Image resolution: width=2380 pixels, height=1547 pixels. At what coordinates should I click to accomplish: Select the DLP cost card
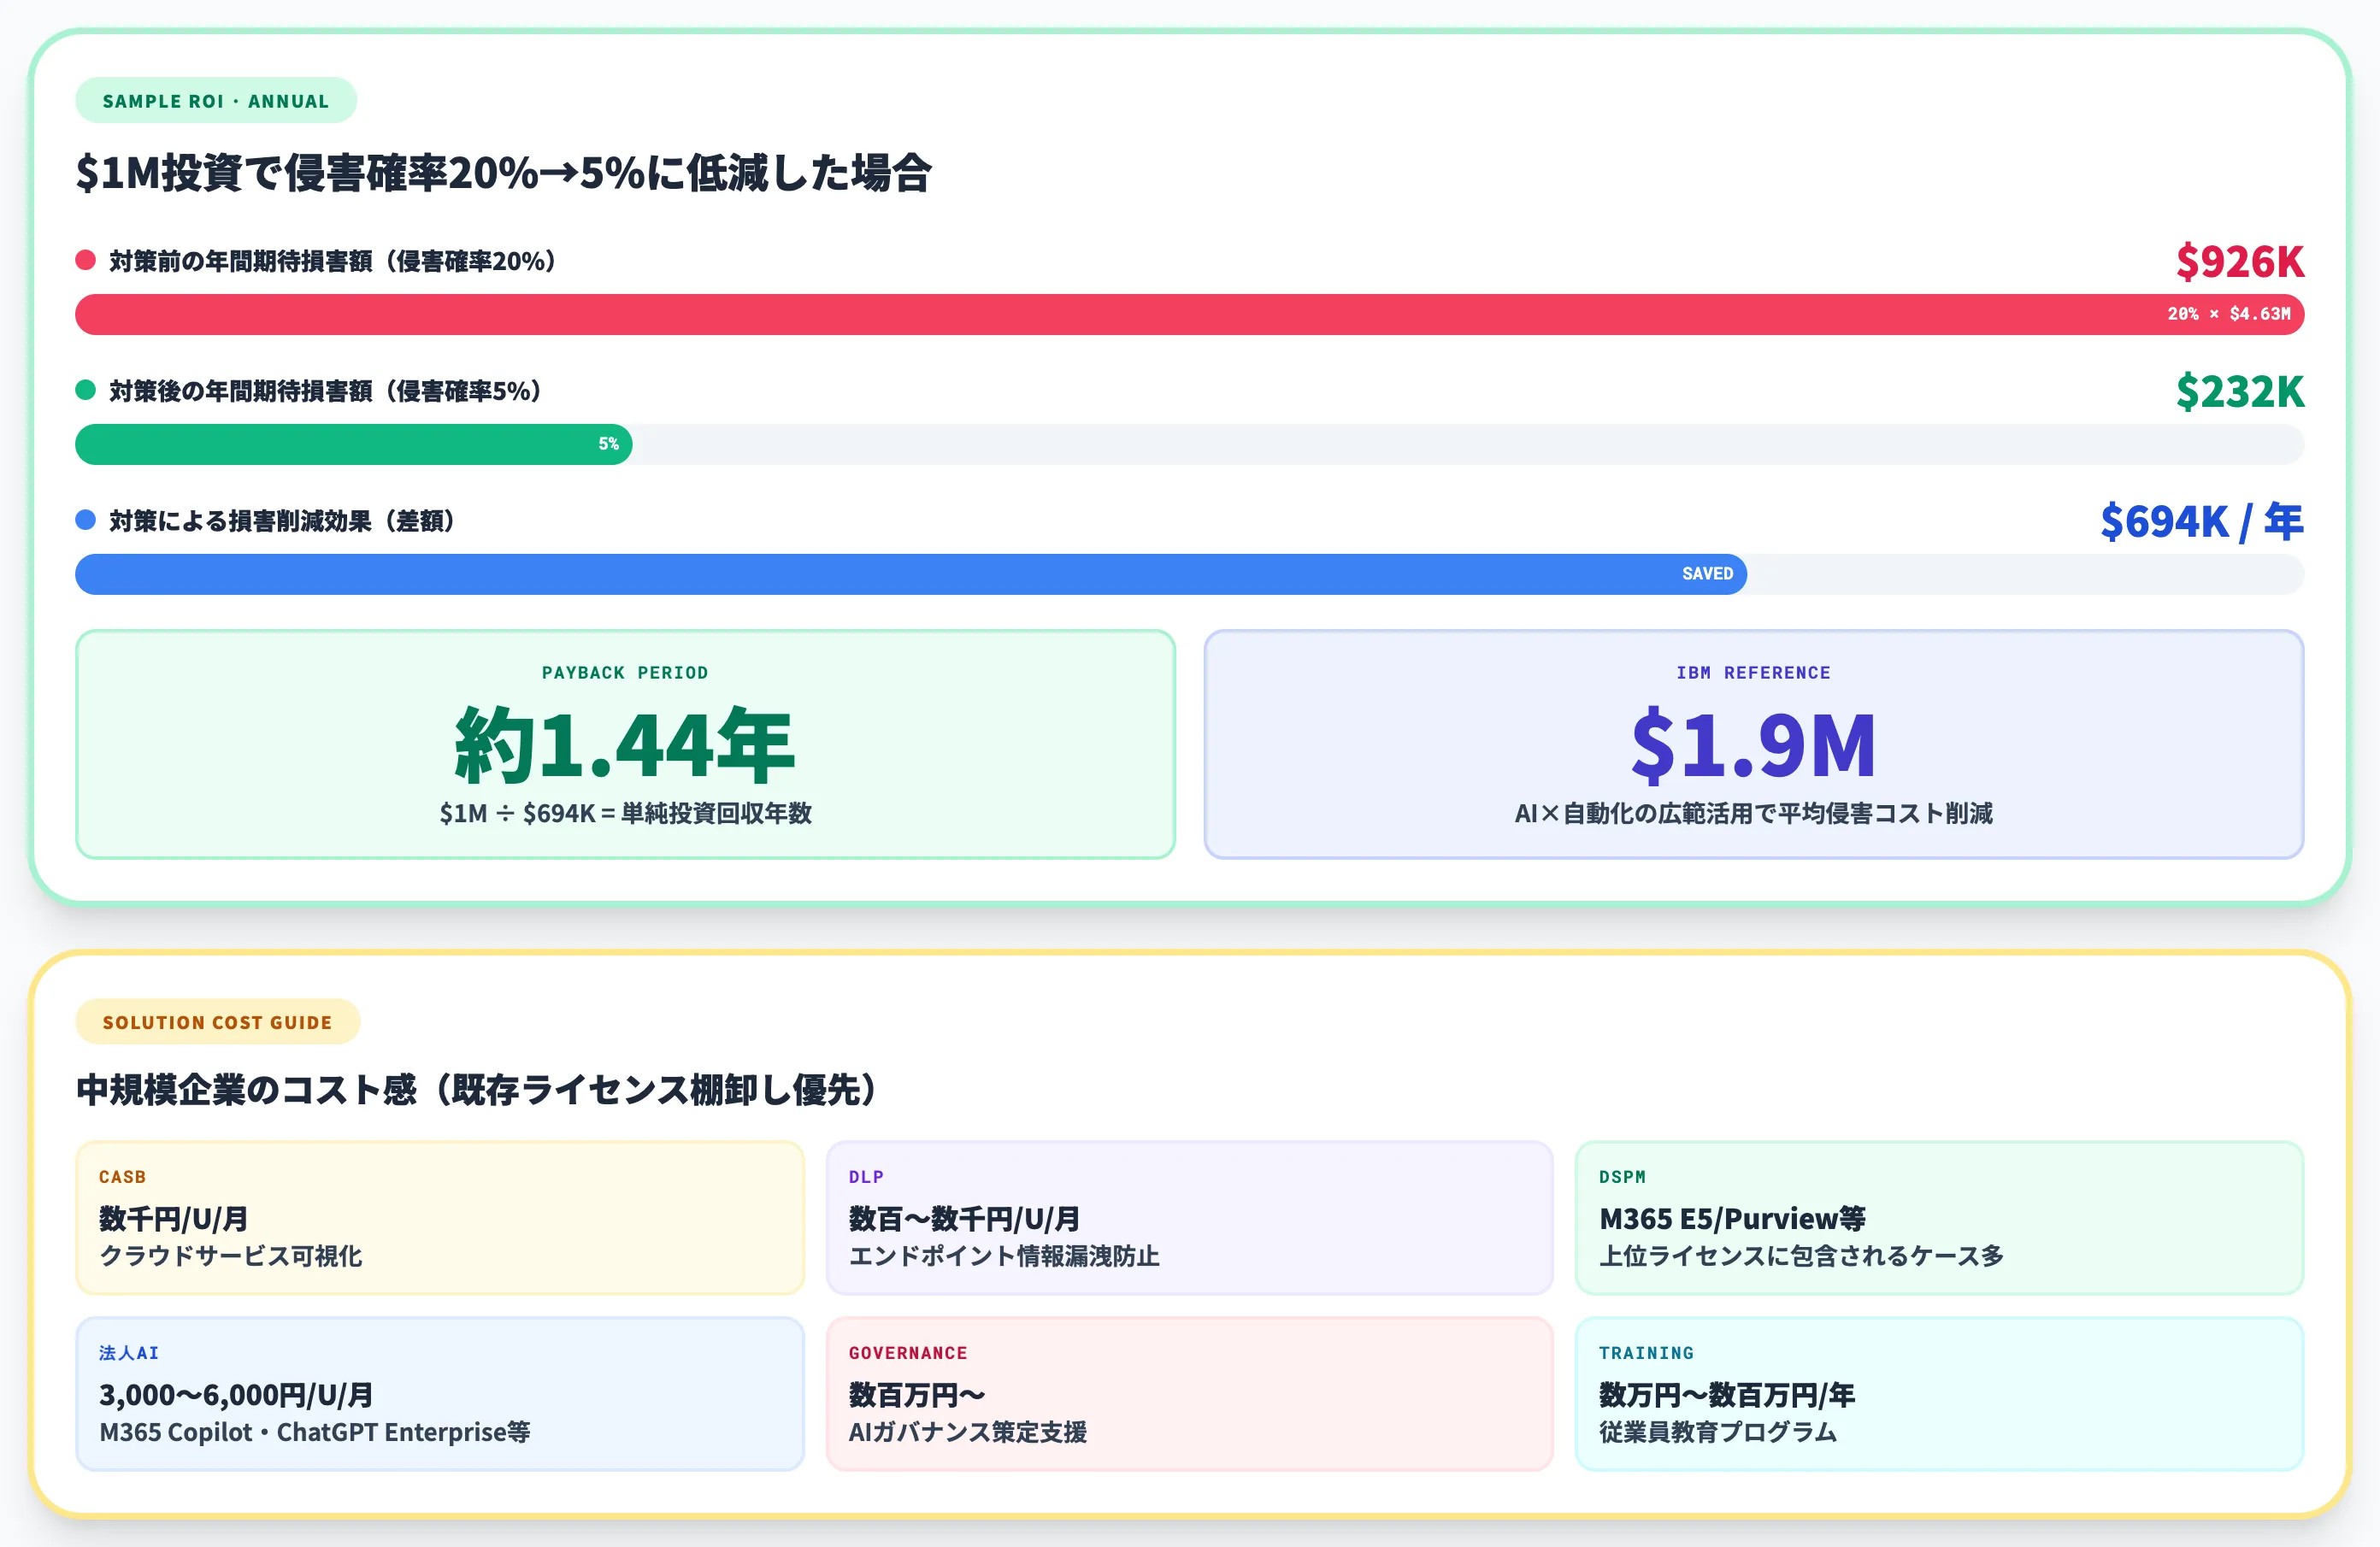(1190, 1218)
